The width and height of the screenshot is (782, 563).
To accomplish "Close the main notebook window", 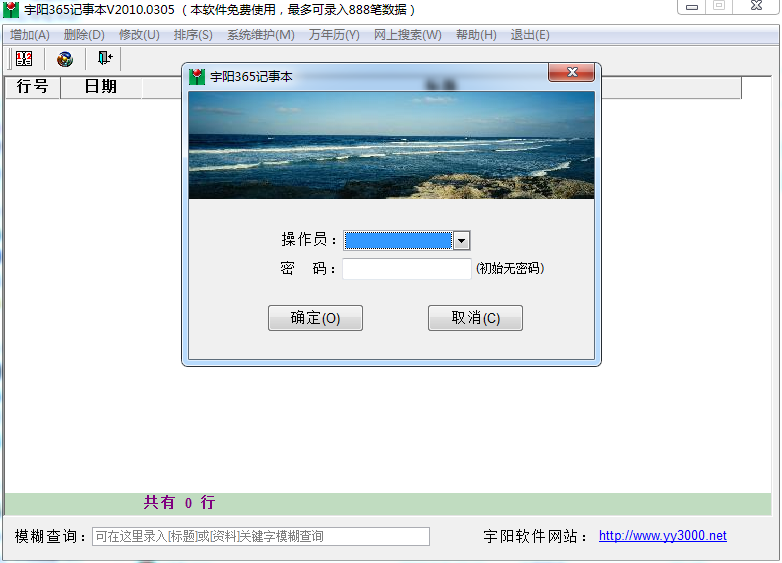I will (756, 6).
